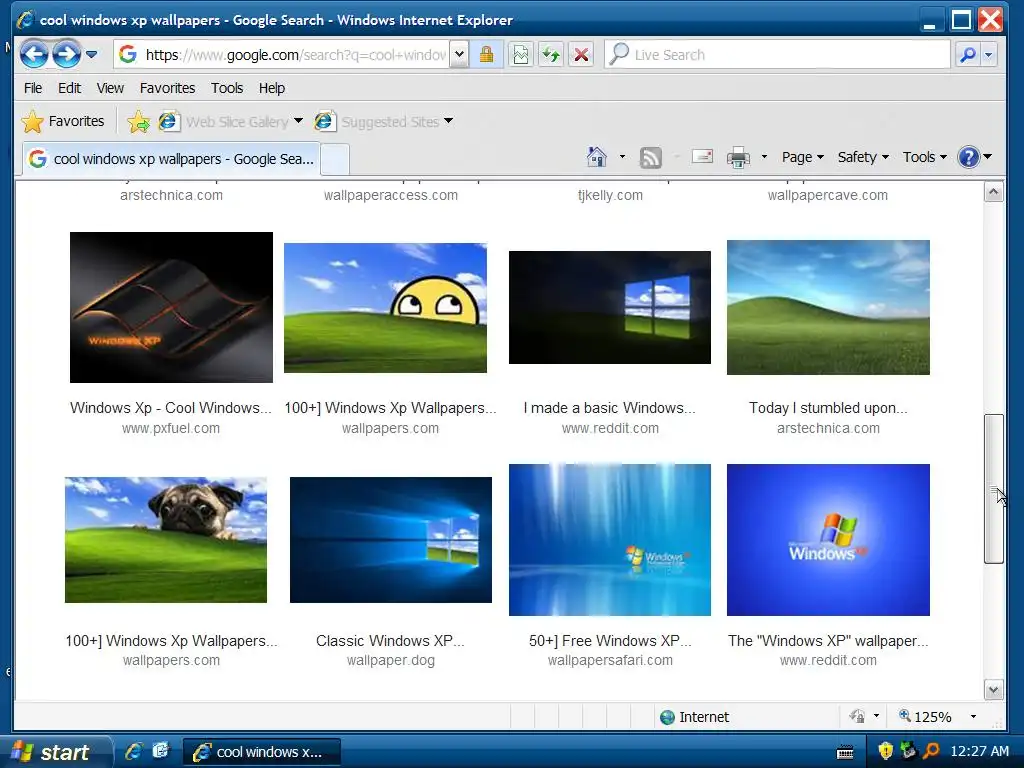Image resolution: width=1024 pixels, height=768 pixels.
Task: Open the pug dog wallpaper thumbnail
Action: coord(166,539)
